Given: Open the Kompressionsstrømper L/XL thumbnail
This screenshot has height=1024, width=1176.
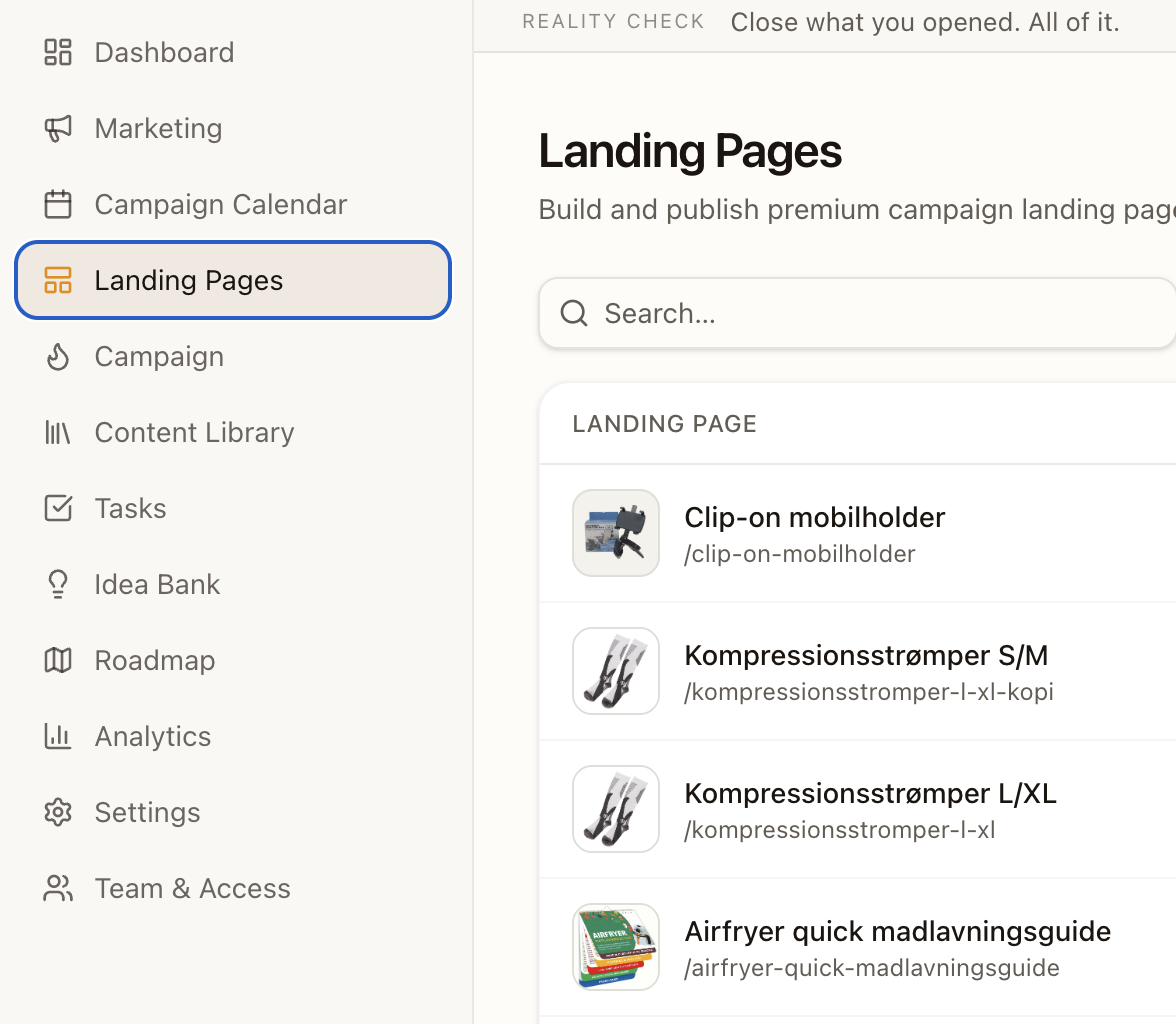Looking at the screenshot, I should pos(616,809).
